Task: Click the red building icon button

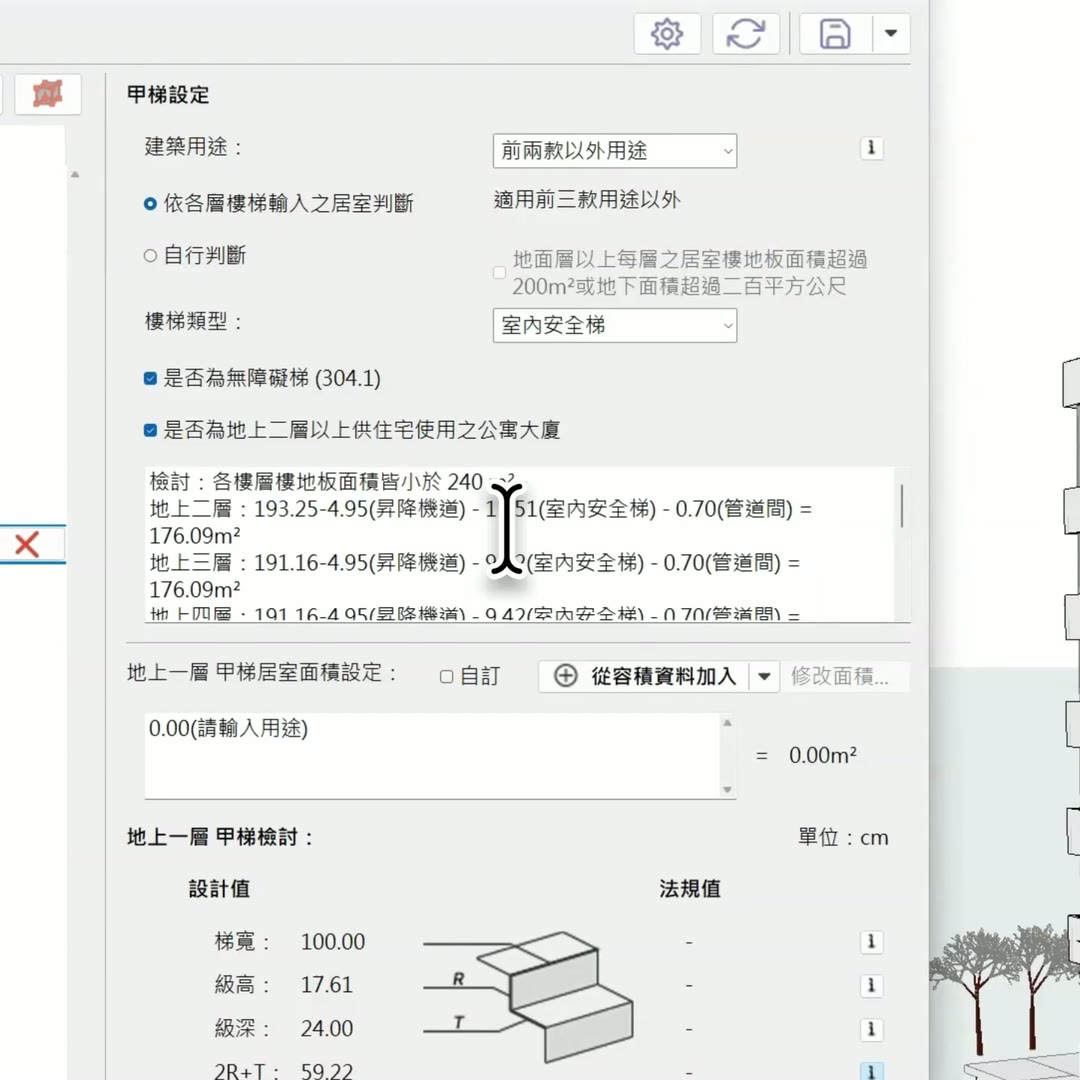Action: click(48, 94)
